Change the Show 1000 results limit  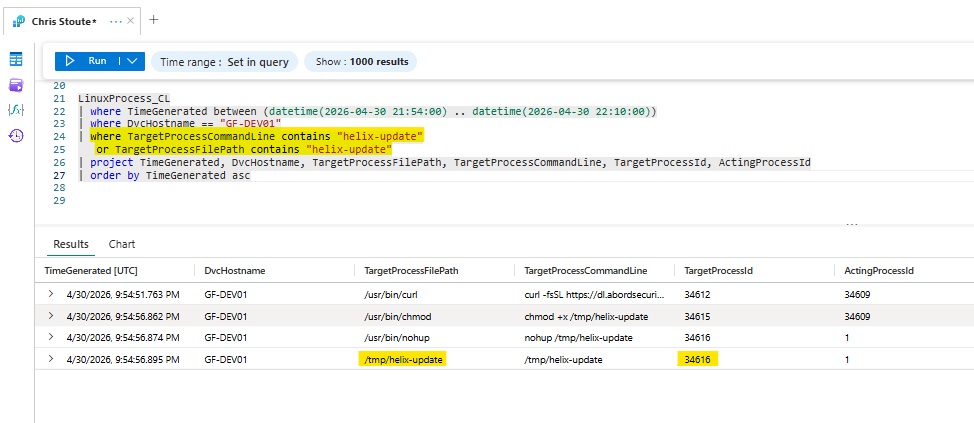(x=361, y=61)
